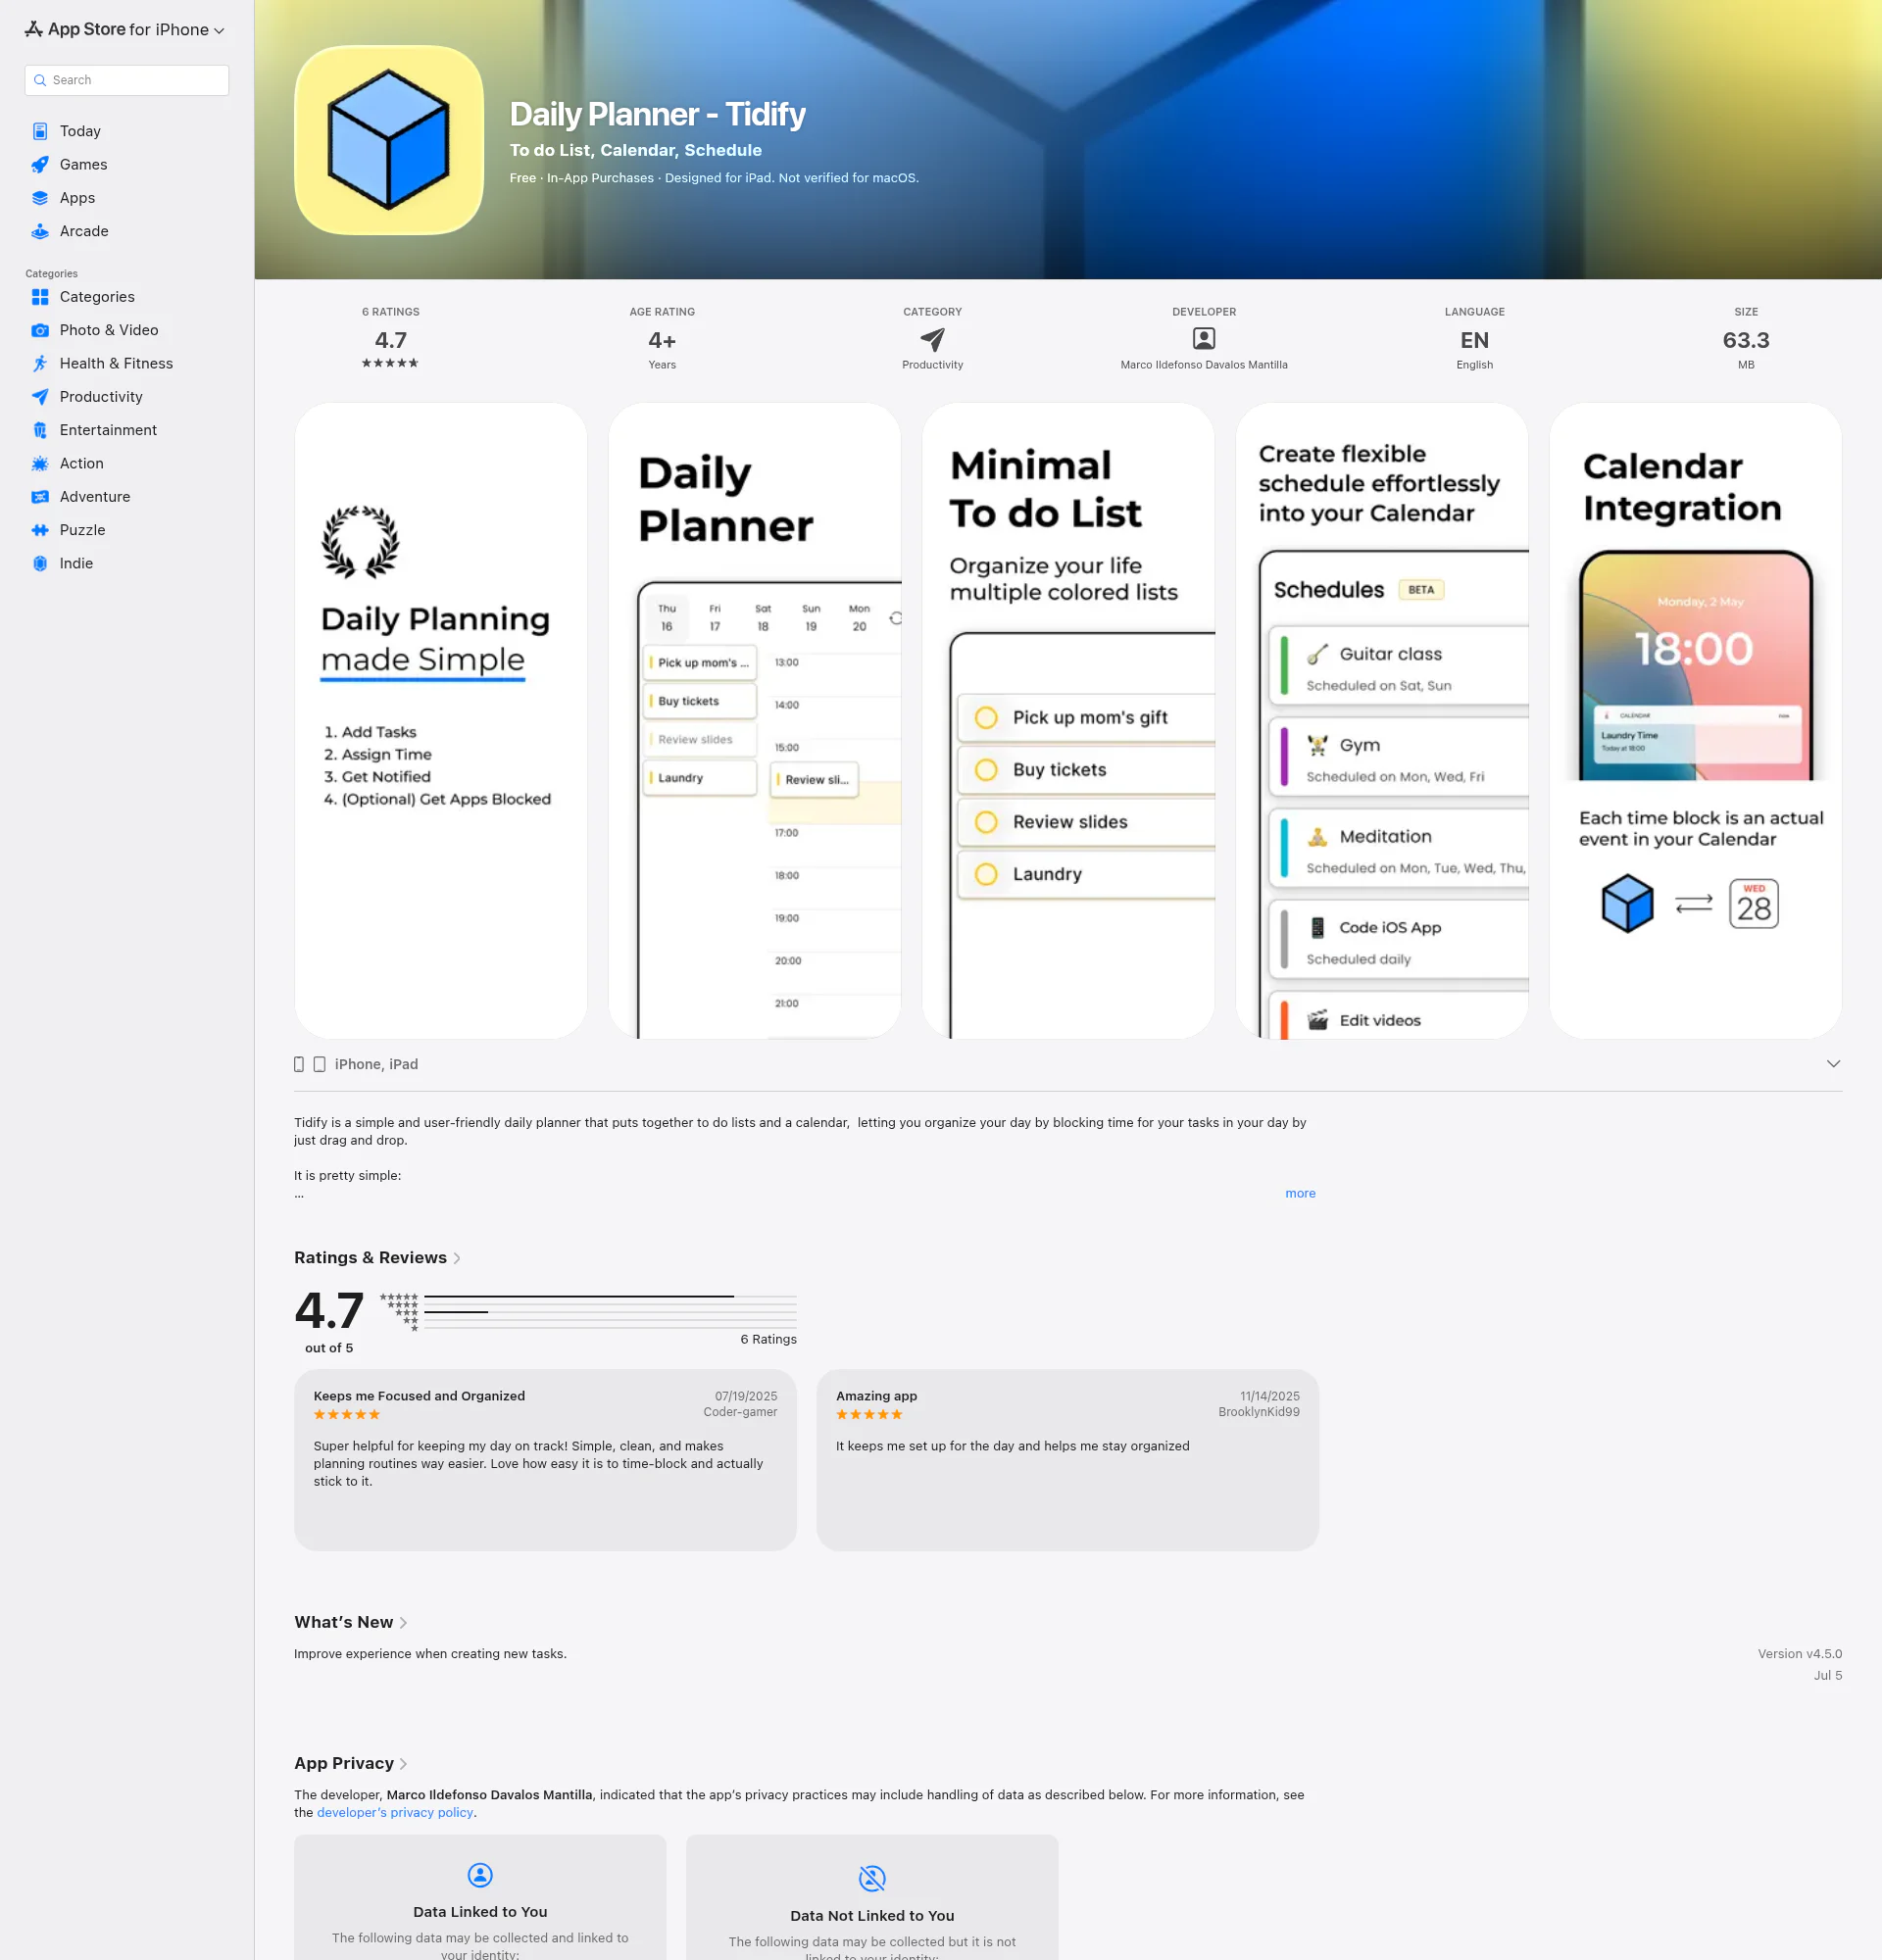Click the Tidify blue cube app icon
This screenshot has width=1882, height=1960.
pos(389,140)
